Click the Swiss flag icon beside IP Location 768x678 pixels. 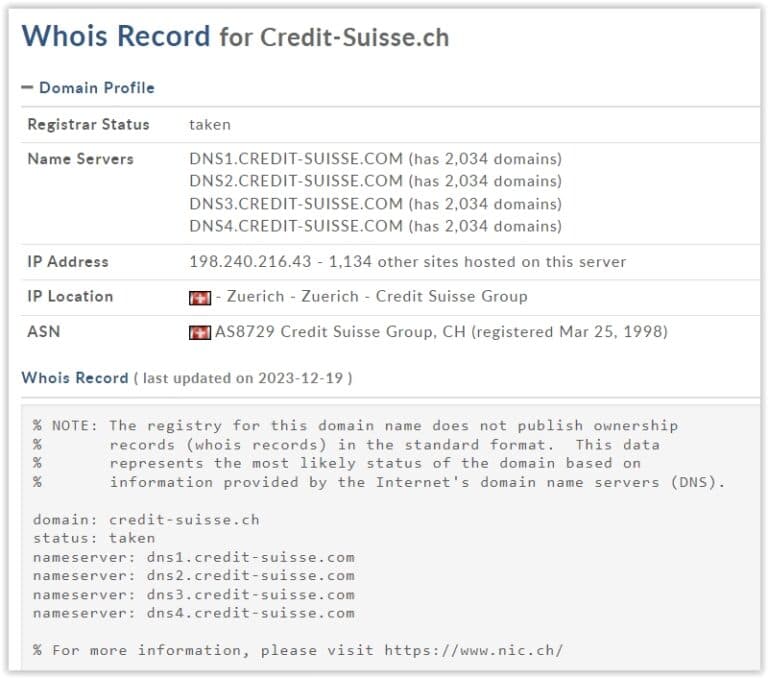click(x=199, y=297)
